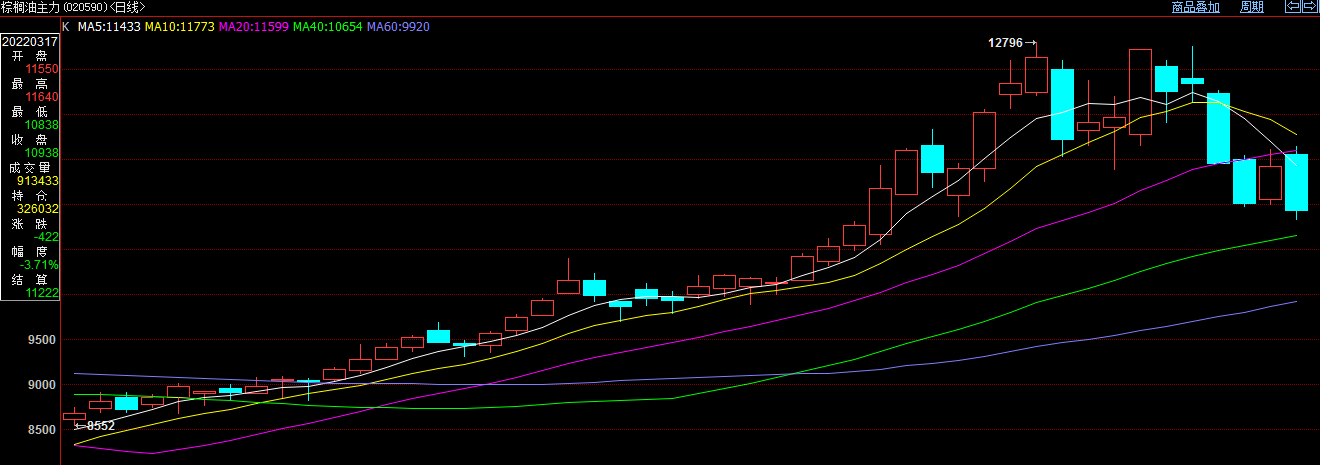The width and height of the screenshot is (1320, 465).
Task: Click the closing price value 10938
Action: (x=43, y=153)
